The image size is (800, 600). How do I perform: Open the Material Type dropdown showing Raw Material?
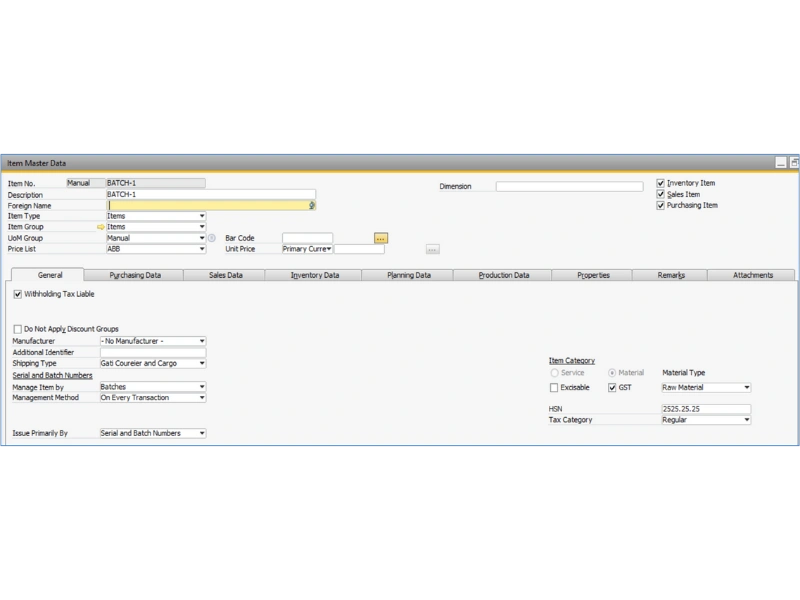tap(746, 388)
